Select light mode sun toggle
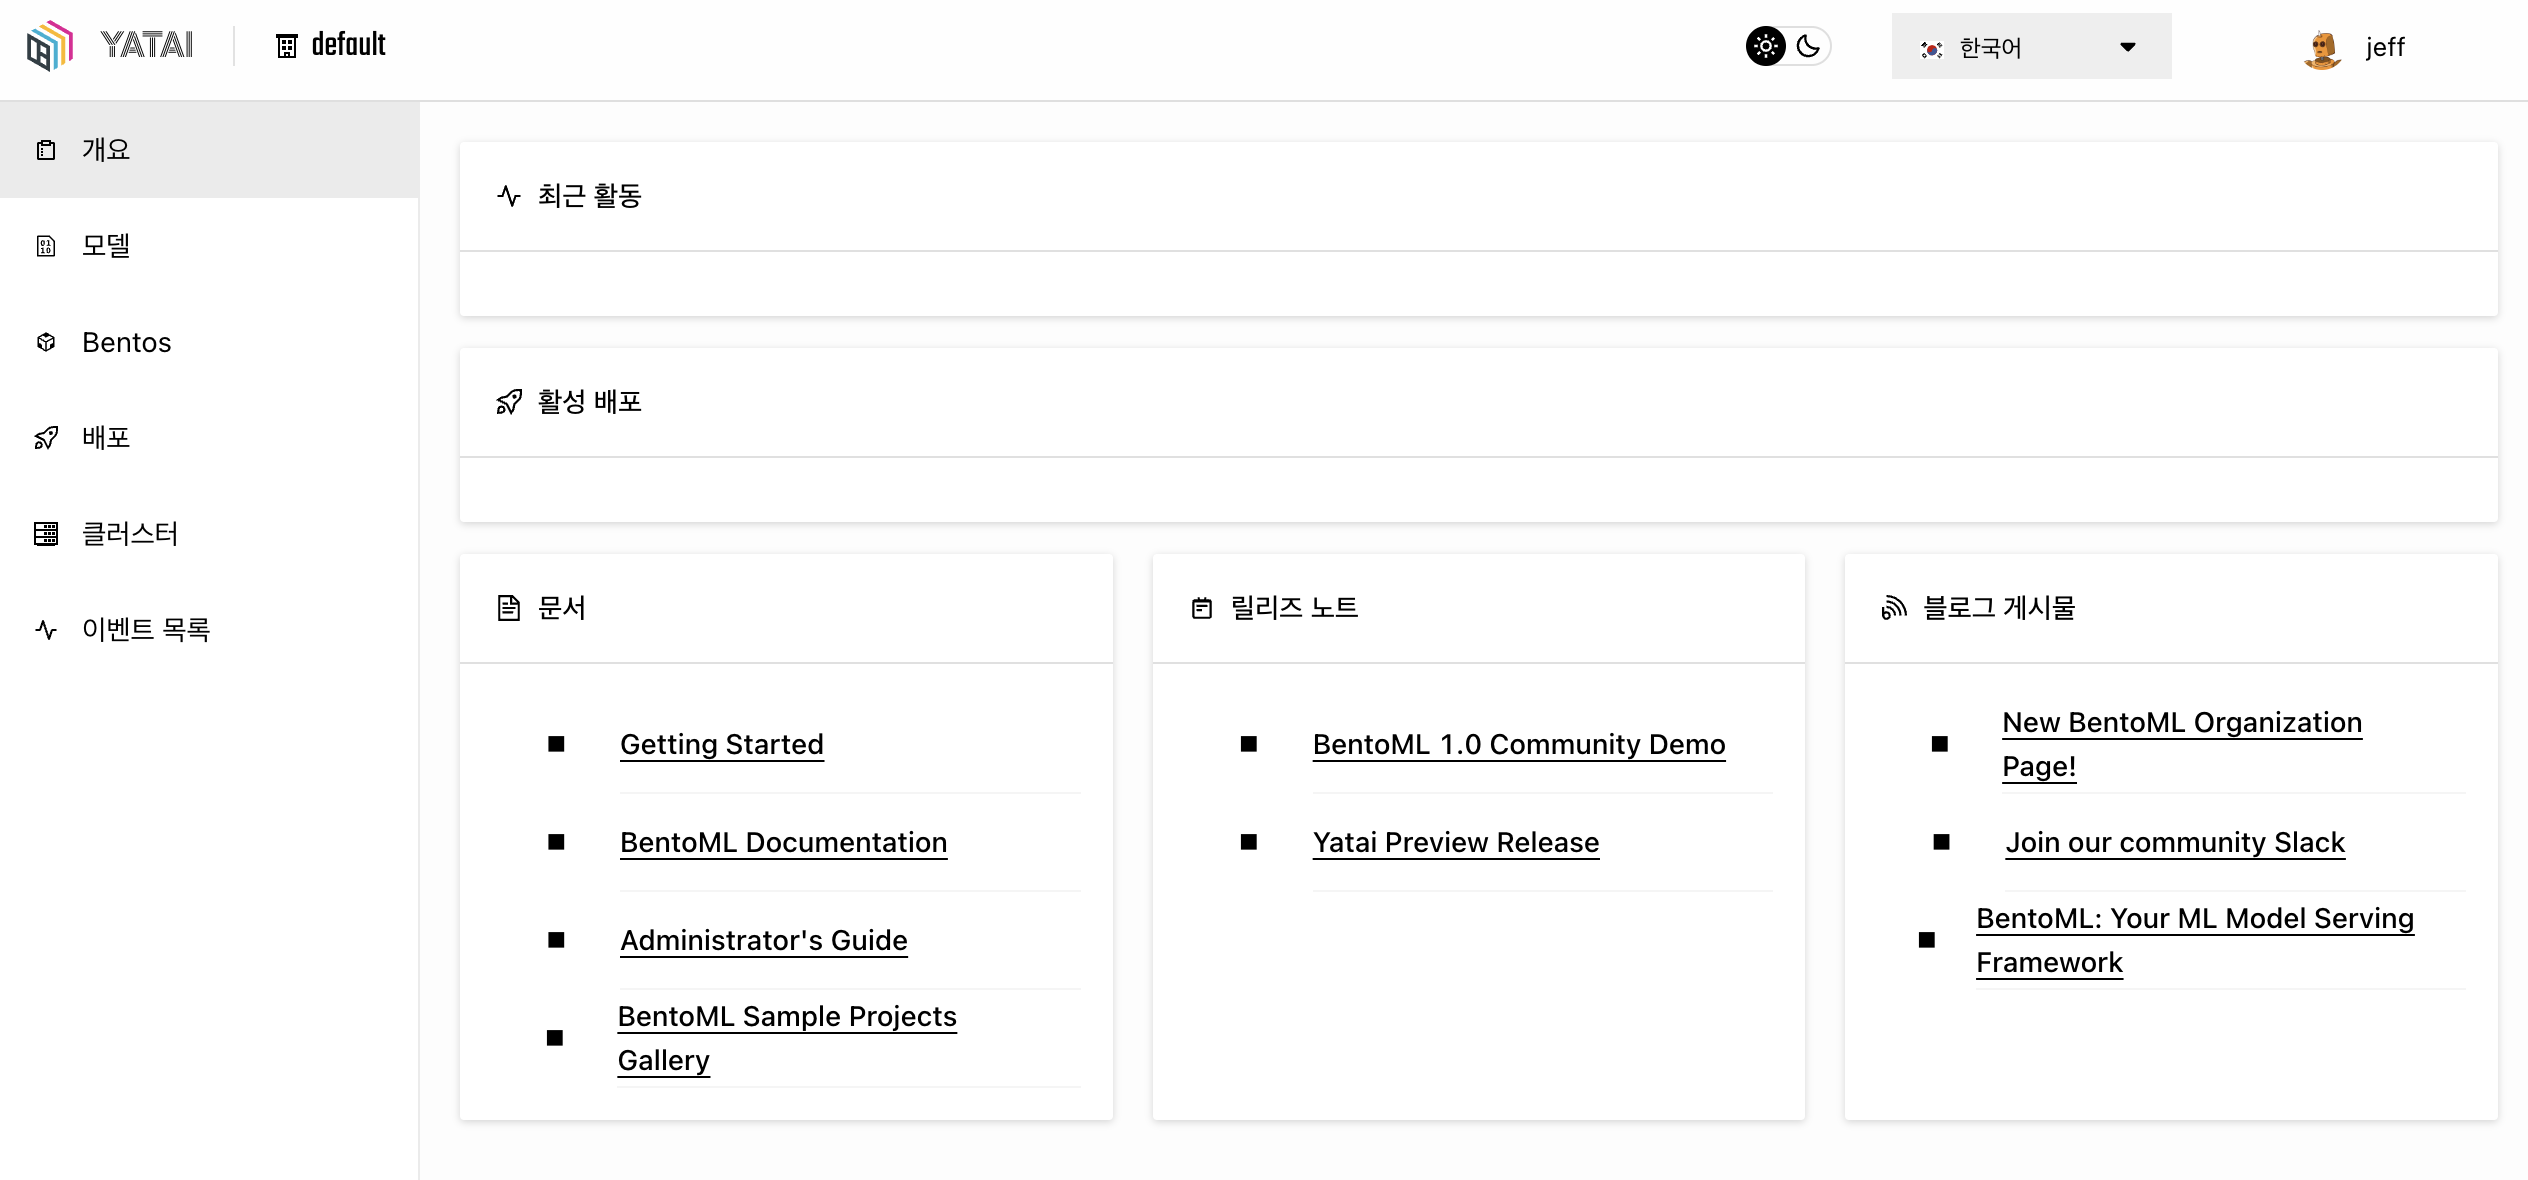The image size is (2528, 1180). point(1766,46)
